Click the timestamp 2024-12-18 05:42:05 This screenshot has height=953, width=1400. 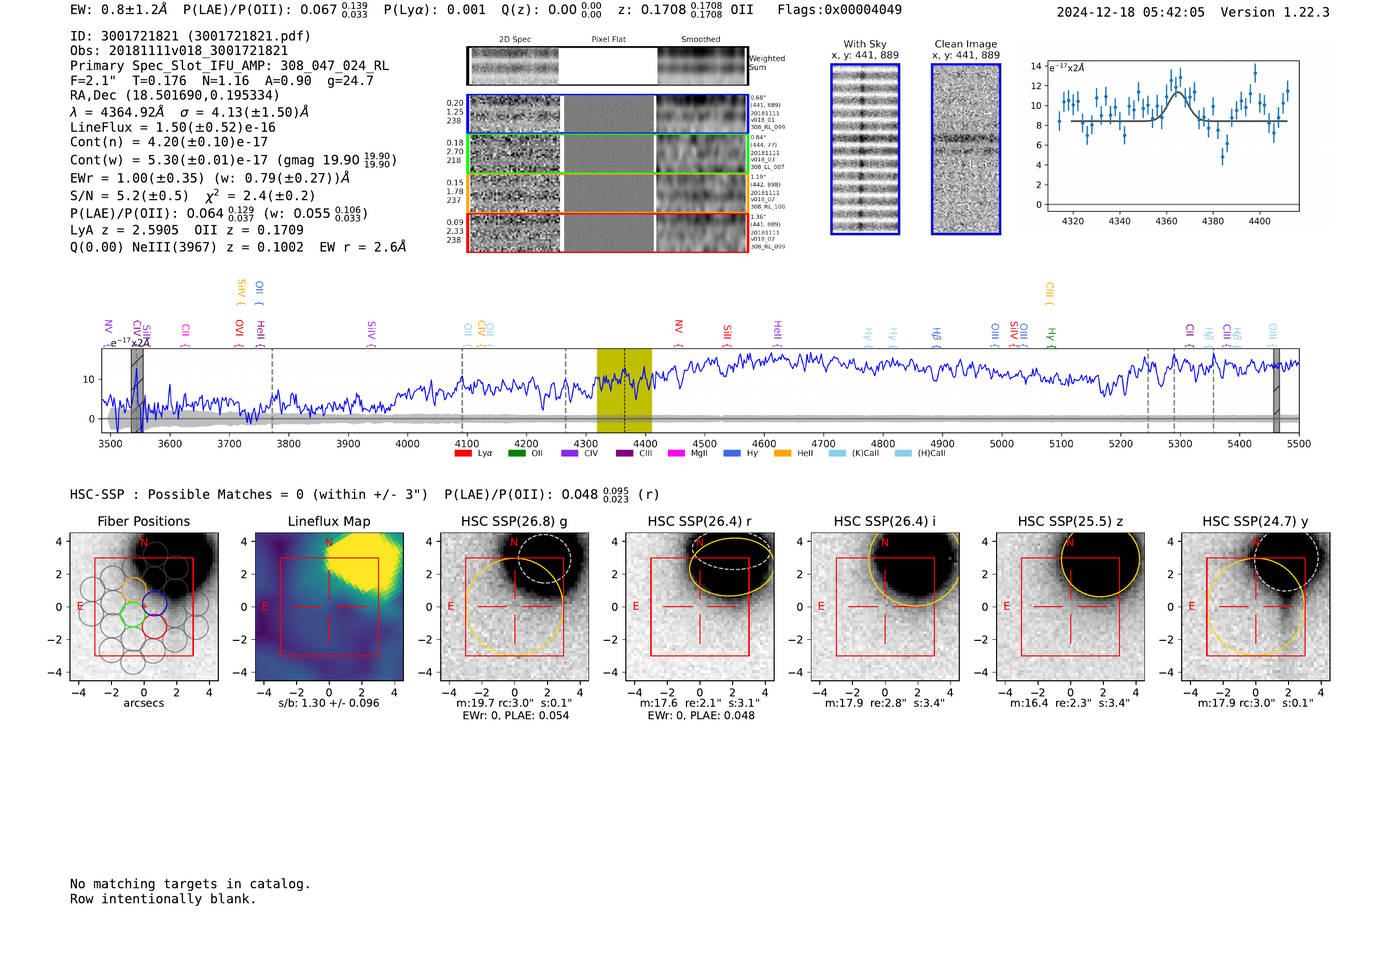(1131, 12)
